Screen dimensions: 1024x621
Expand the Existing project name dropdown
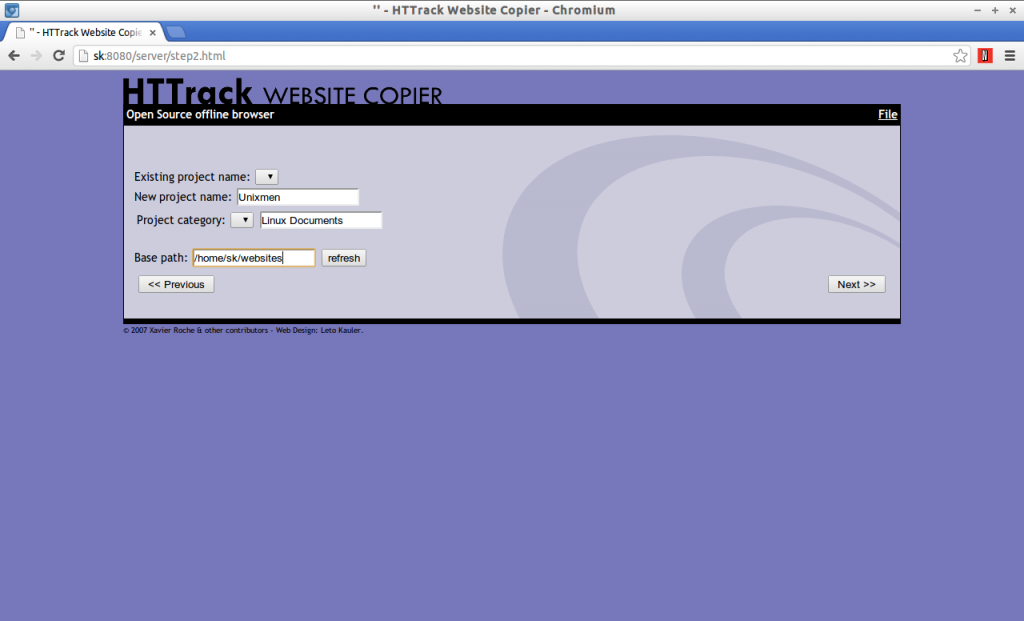point(266,177)
